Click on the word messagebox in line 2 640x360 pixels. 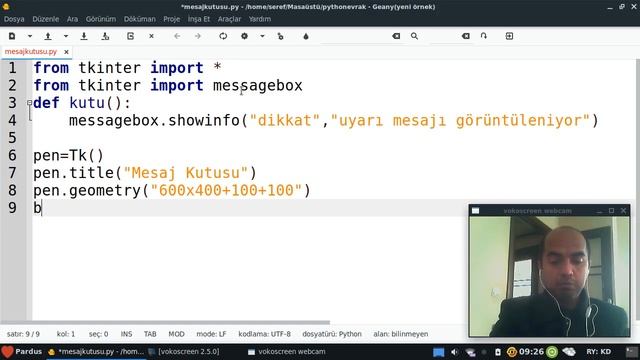[258, 86]
